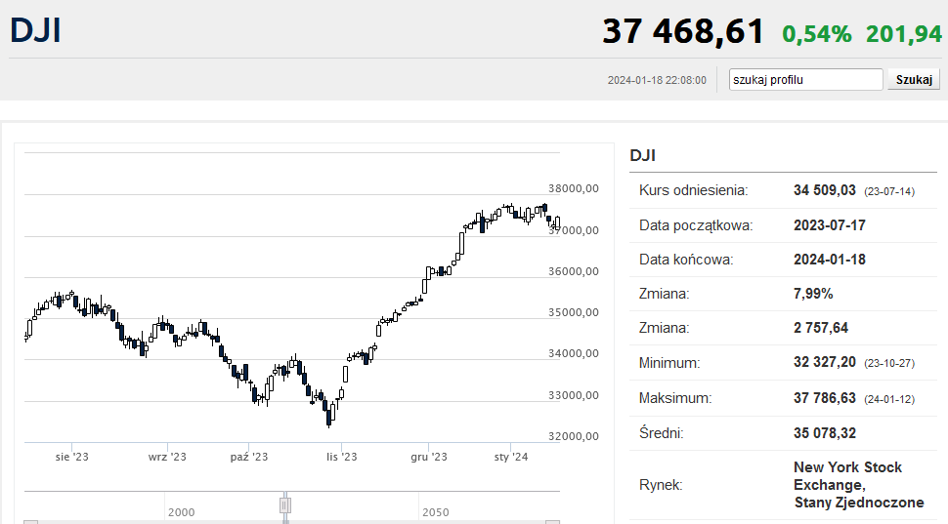
Task: Click the 38000,00 y-axis label
Action: point(573,189)
